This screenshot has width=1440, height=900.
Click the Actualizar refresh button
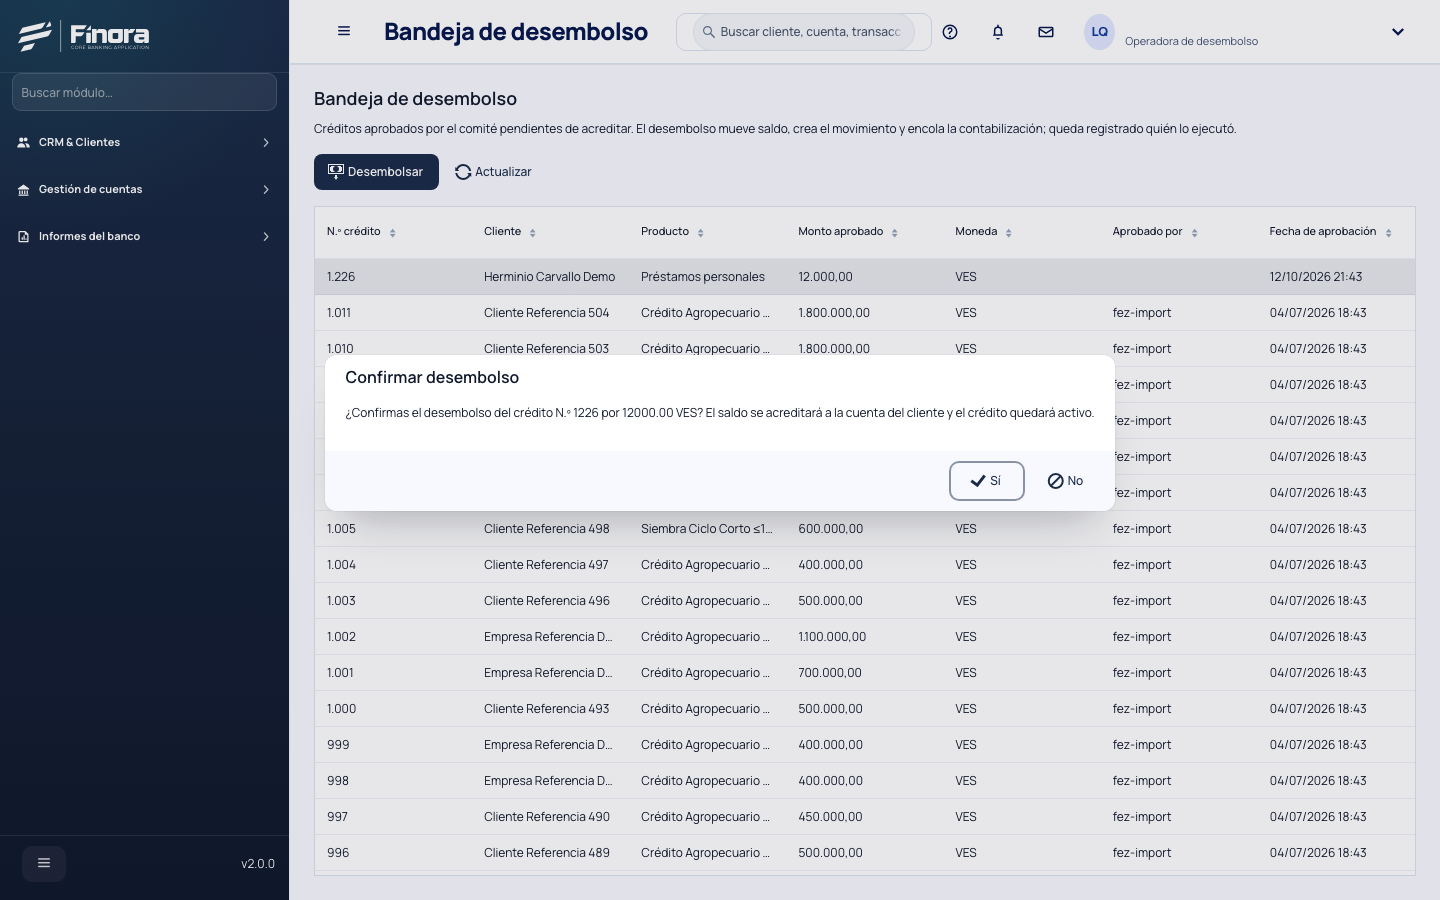click(493, 172)
